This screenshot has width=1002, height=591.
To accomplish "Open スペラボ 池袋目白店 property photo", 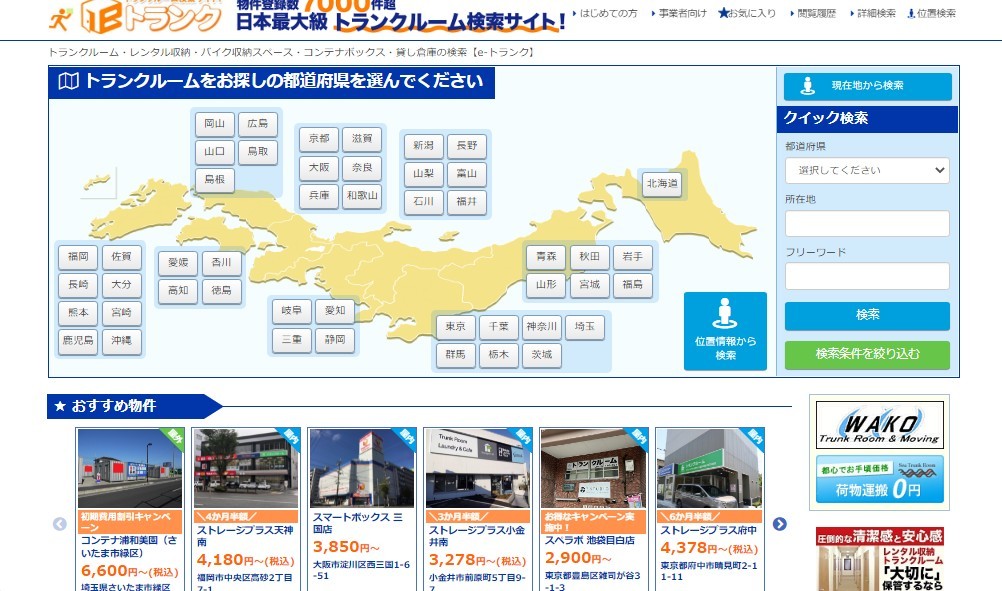I will coord(594,468).
